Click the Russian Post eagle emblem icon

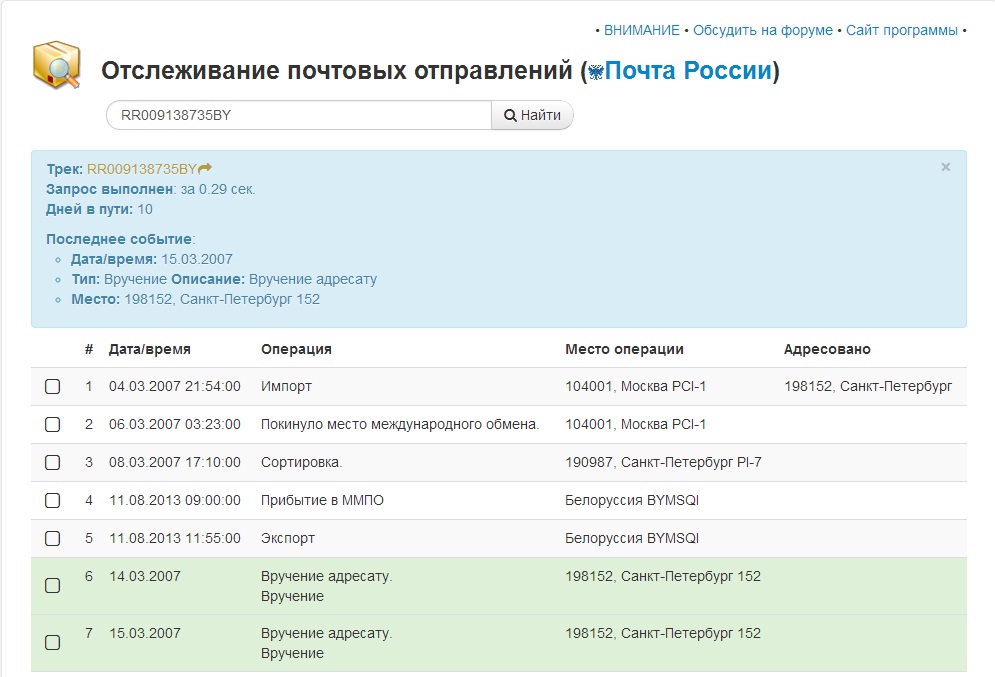pyautogui.click(x=596, y=73)
